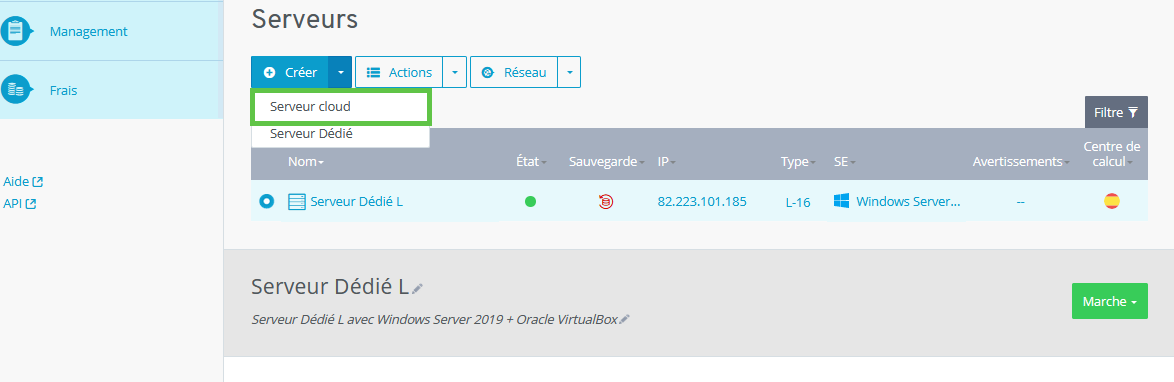Image resolution: width=1174 pixels, height=382 pixels.
Task: Open the Aide external link
Action: coord(23,181)
